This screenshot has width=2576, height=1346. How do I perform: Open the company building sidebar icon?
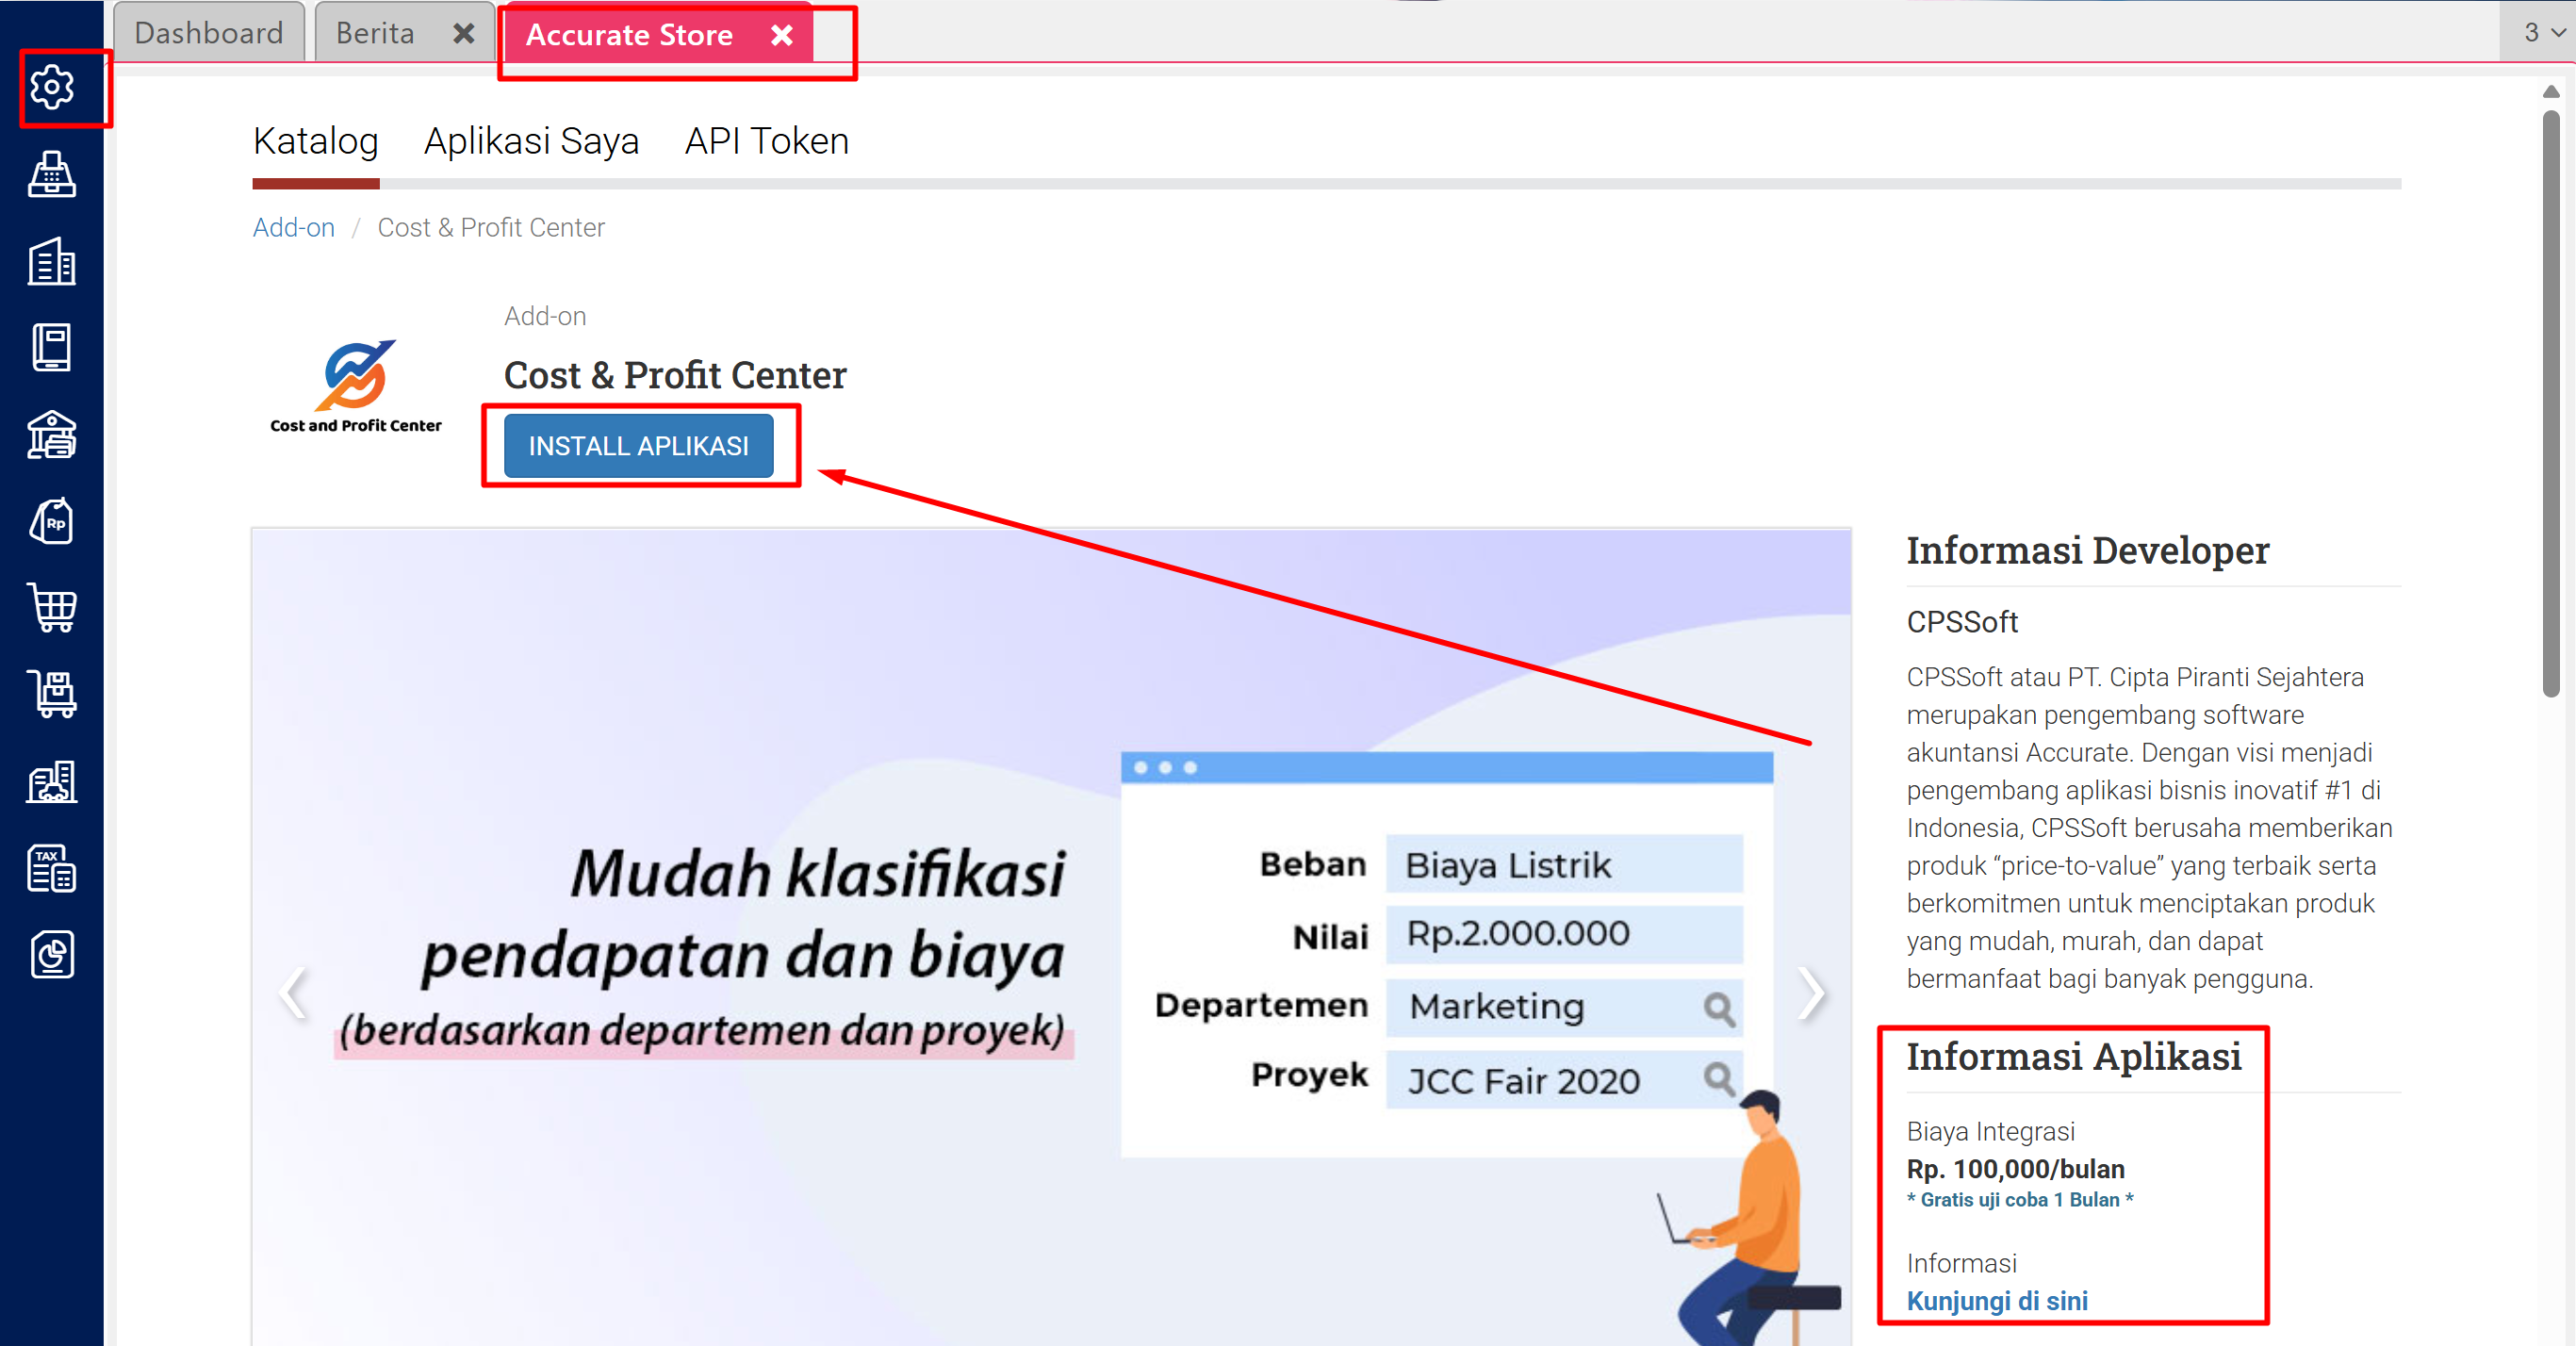tap(52, 262)
